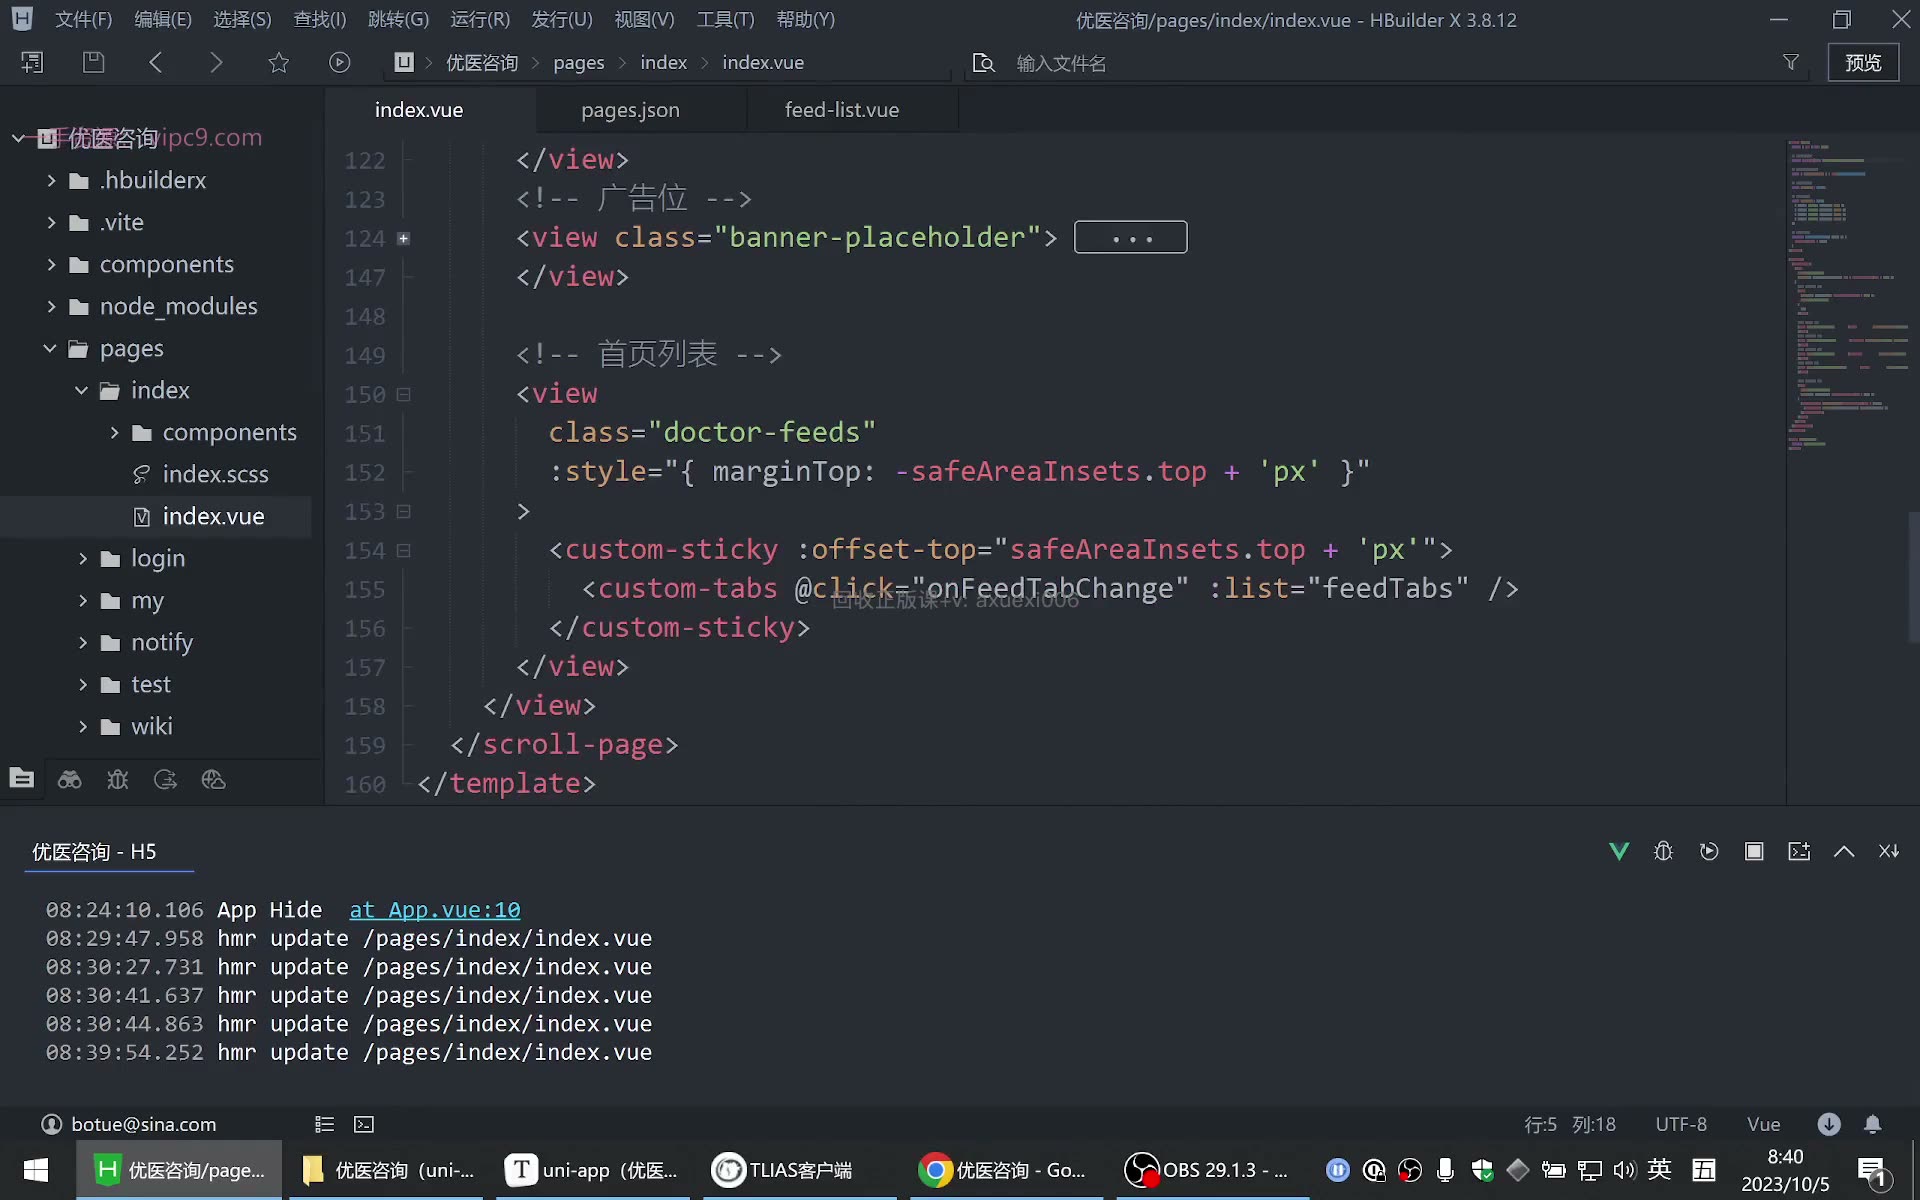The image size is (1920, 1200).
Task: Click the code minimap overview
Action: 1847,295
